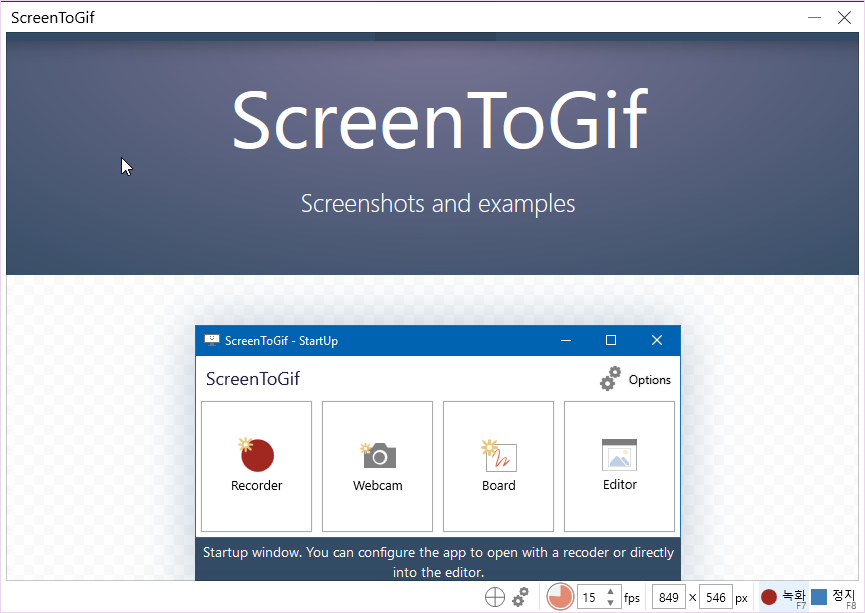Click the ScreenToGif heading inside StartUp window
The width and height of the screenshot is (865, 613).
pos(253,379)
